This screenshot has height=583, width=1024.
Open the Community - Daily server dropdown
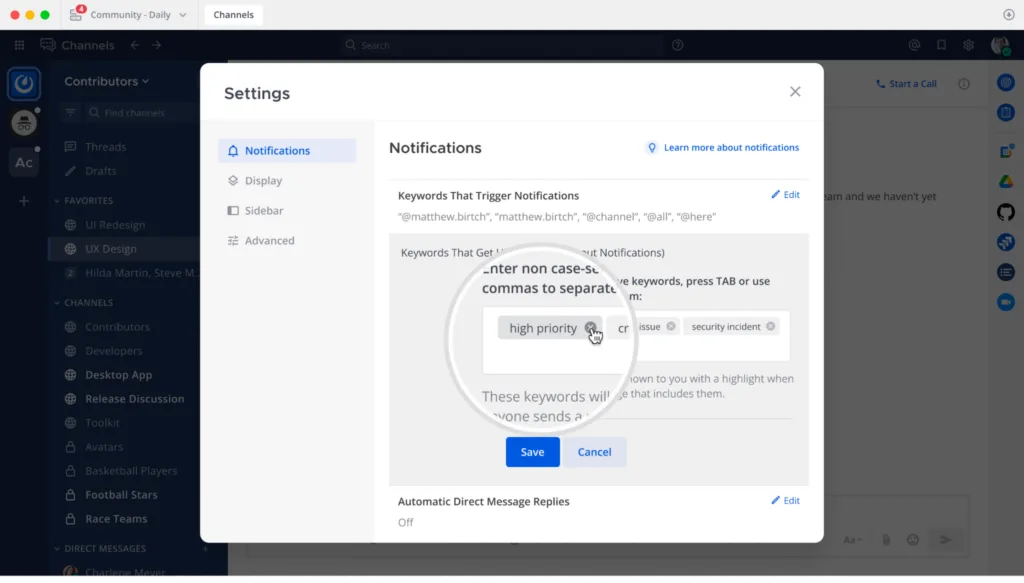point(129,14)
